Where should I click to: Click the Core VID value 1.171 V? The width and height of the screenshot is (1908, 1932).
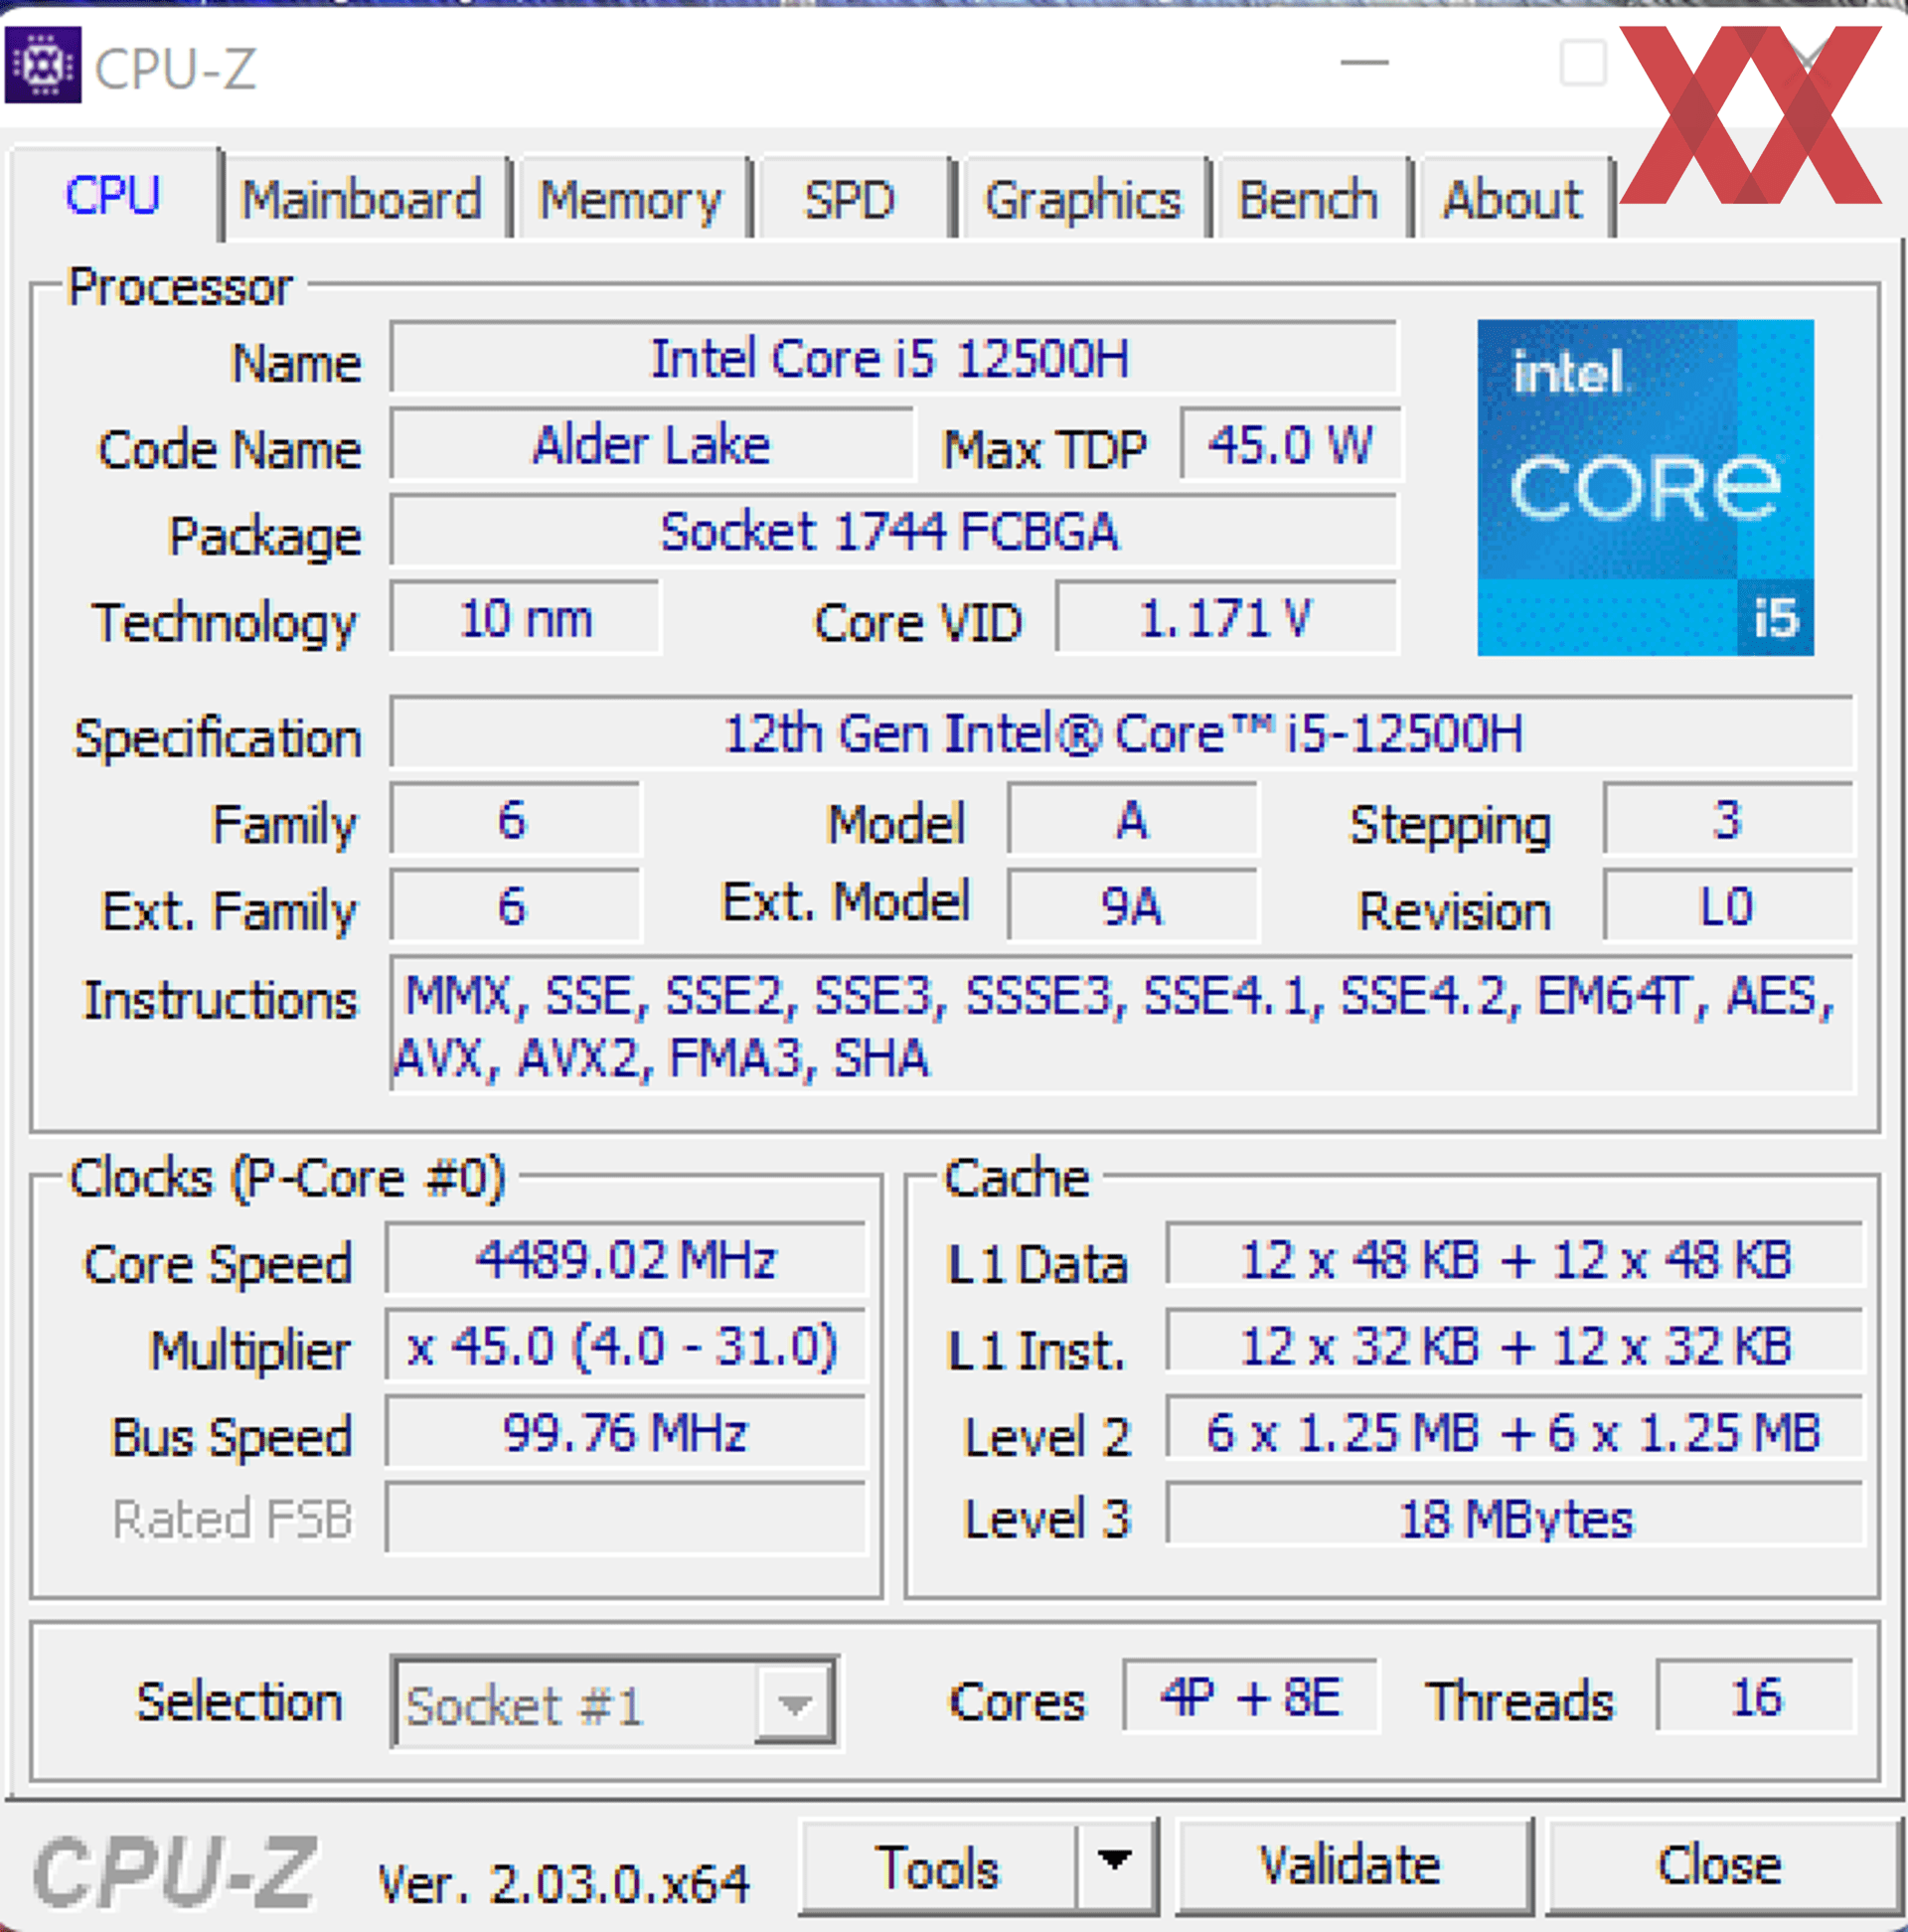pyautogui.click(x=1226, y=618)
